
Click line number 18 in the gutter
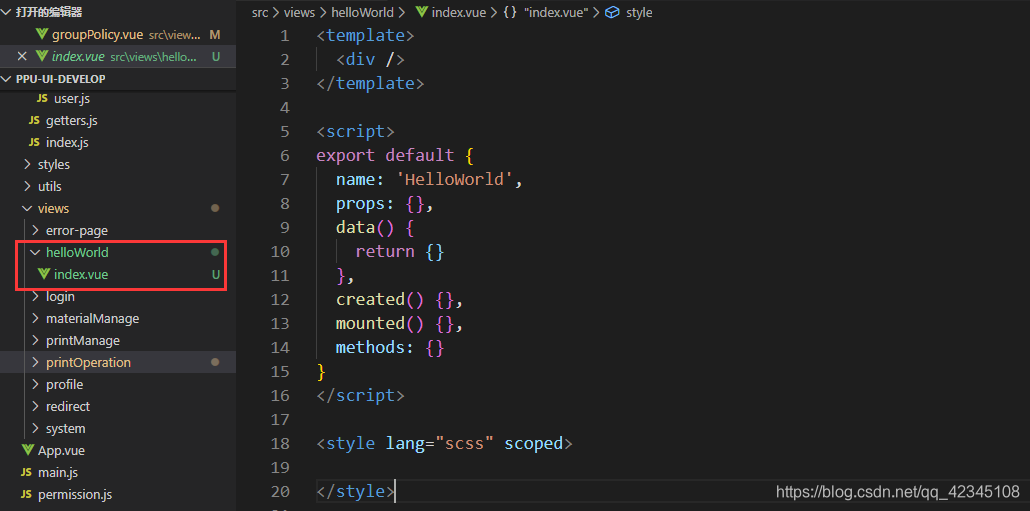[x=280, y=443]
